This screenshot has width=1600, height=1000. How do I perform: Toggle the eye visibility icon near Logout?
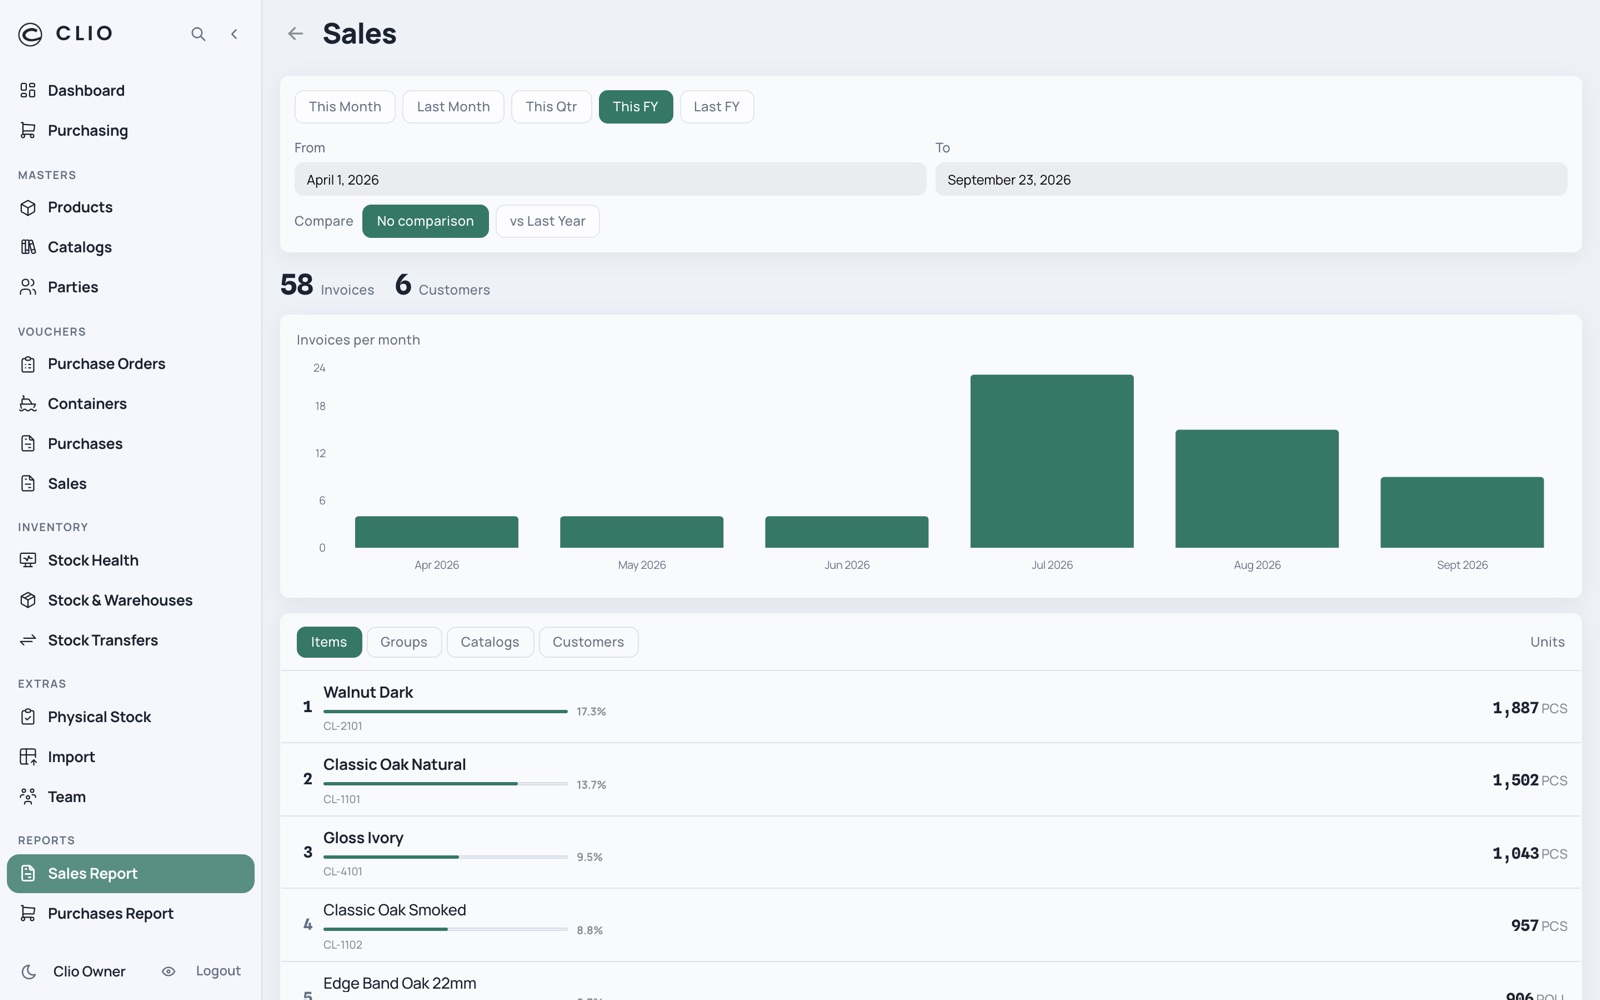168,971
